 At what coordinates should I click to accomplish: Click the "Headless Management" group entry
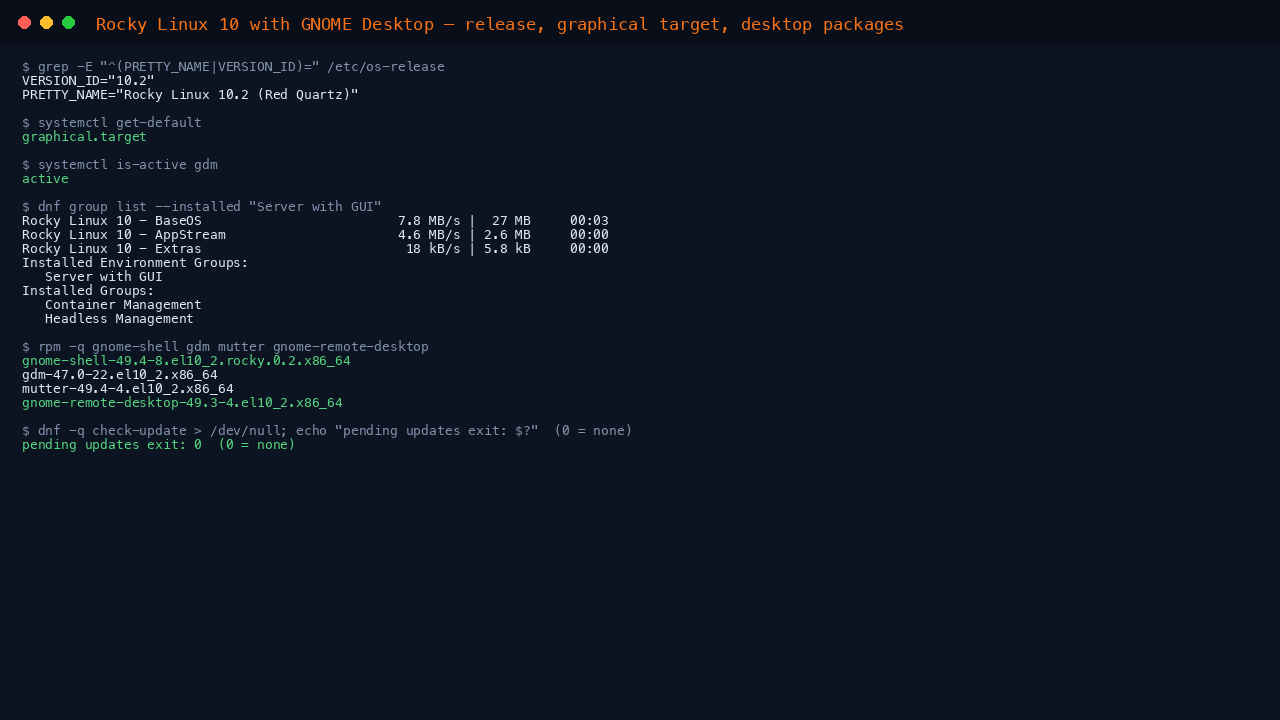pyautogui.click(x=119, y=319)
